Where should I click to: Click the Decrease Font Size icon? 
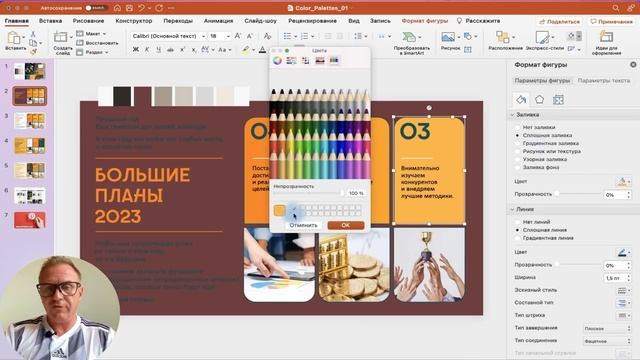point(250,36)
